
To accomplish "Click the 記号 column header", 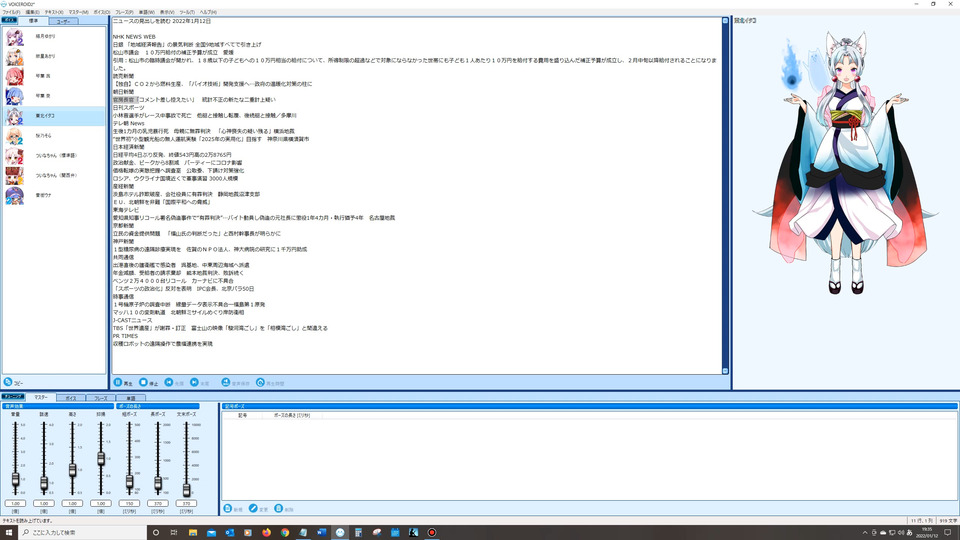I will (x=242, y=416).
